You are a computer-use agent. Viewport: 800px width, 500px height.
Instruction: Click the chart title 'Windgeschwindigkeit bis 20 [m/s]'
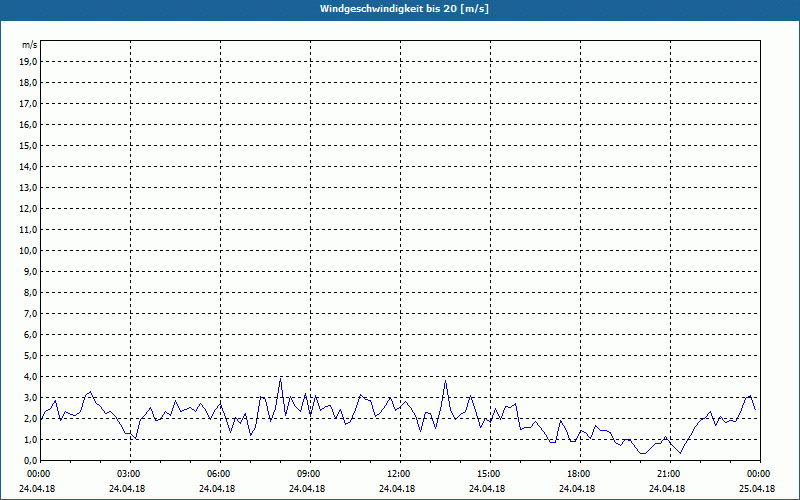404,9
